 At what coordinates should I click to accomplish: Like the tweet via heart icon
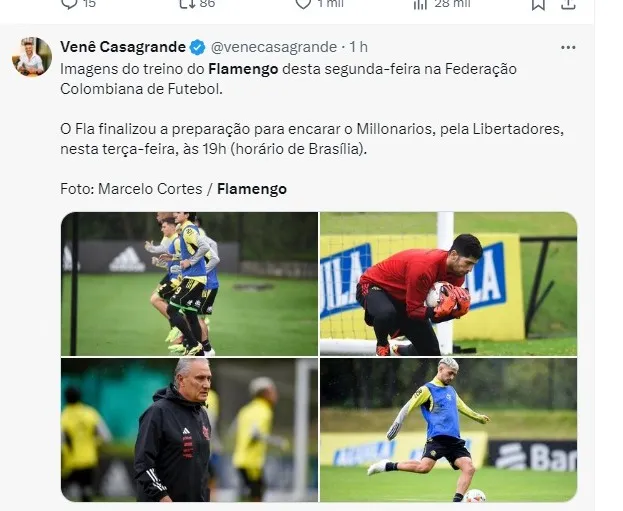303,4
